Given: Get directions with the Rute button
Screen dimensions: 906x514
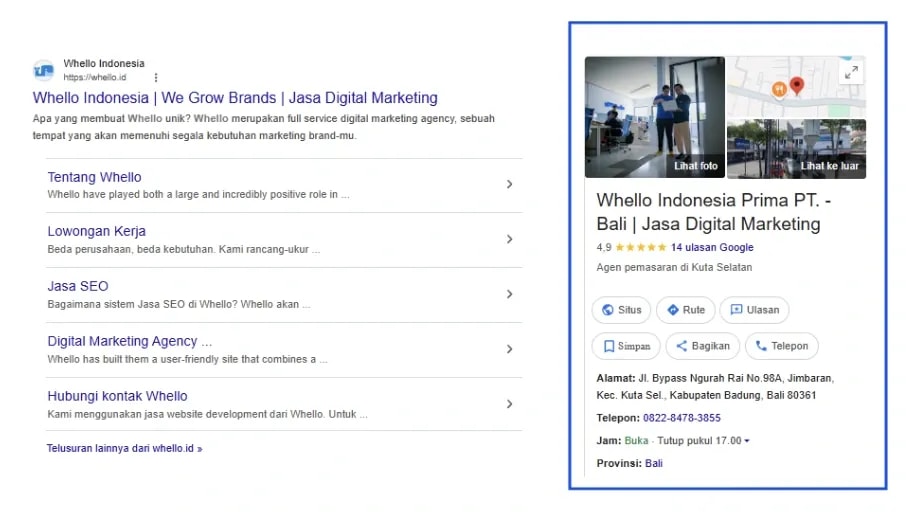Looking at the screenshot, I should [x=685, y=310].
